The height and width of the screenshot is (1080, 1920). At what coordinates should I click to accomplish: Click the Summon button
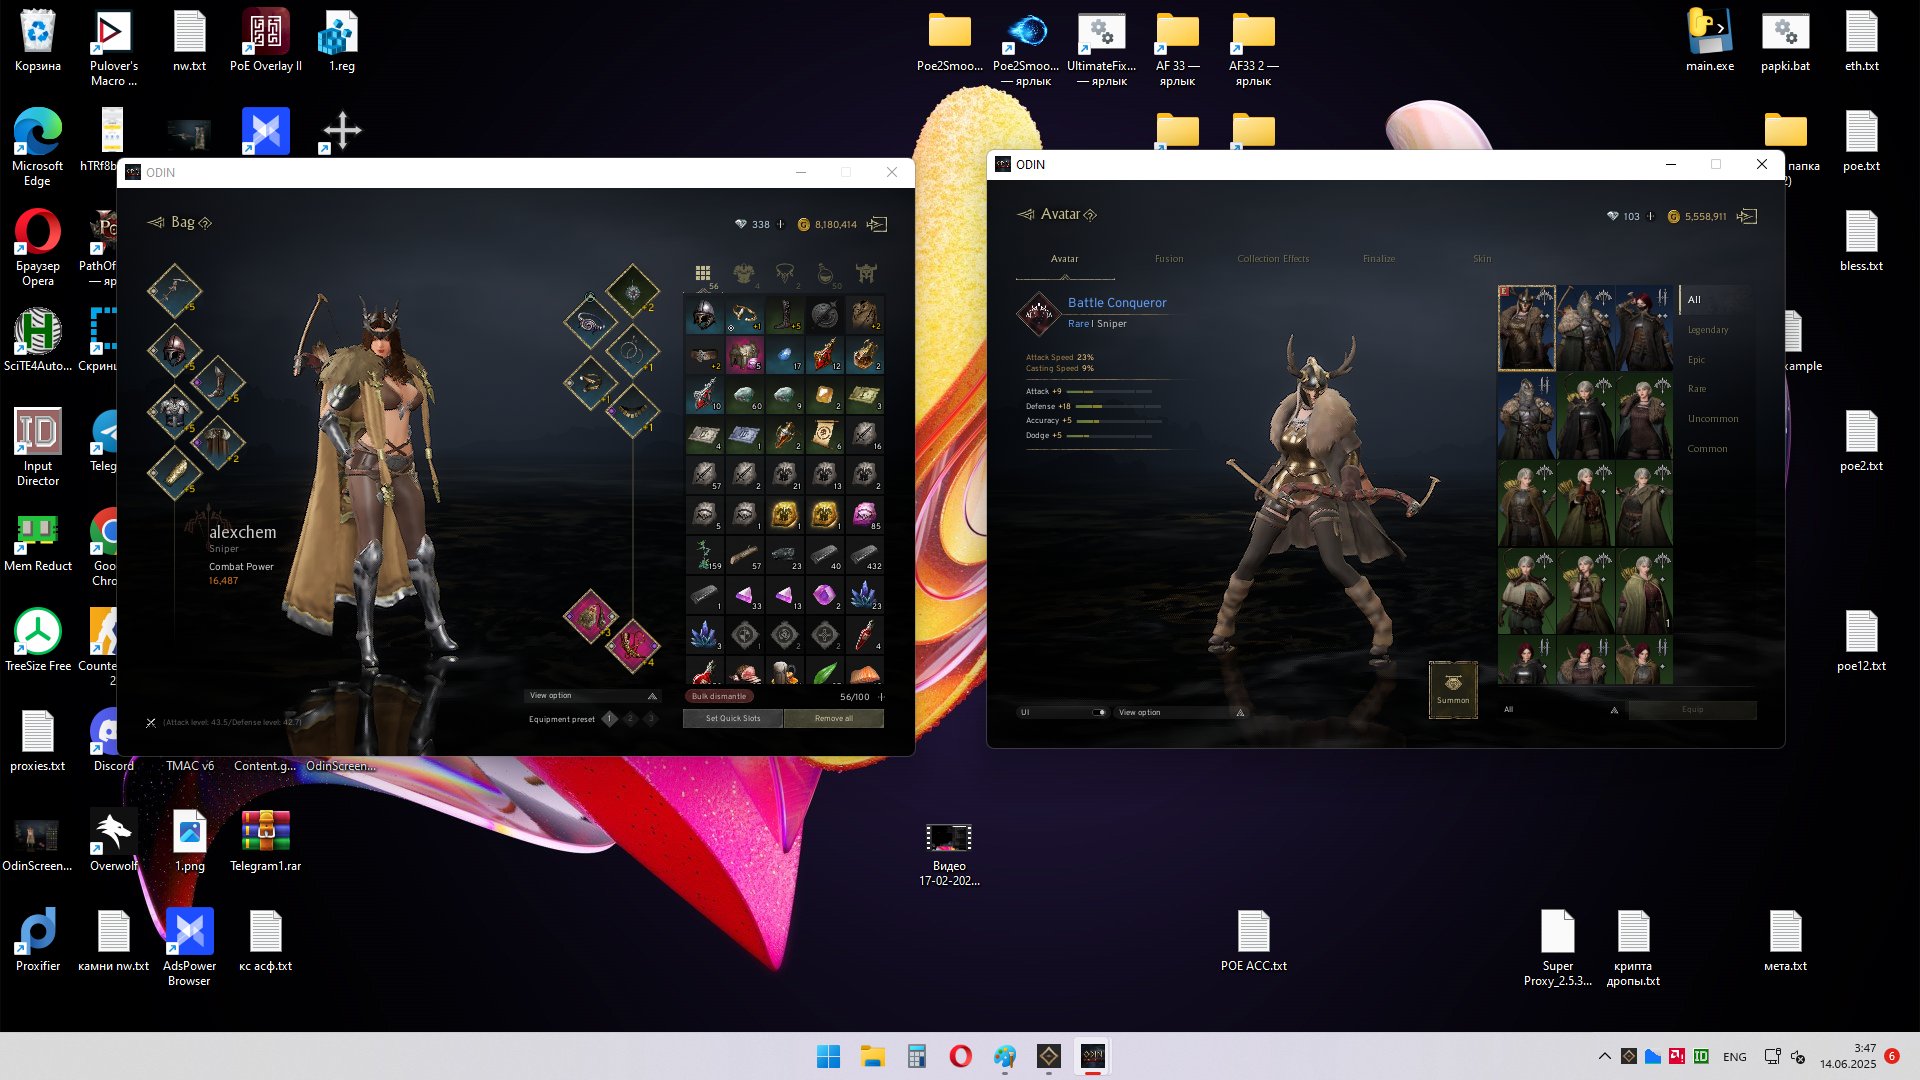(1453, 690)
